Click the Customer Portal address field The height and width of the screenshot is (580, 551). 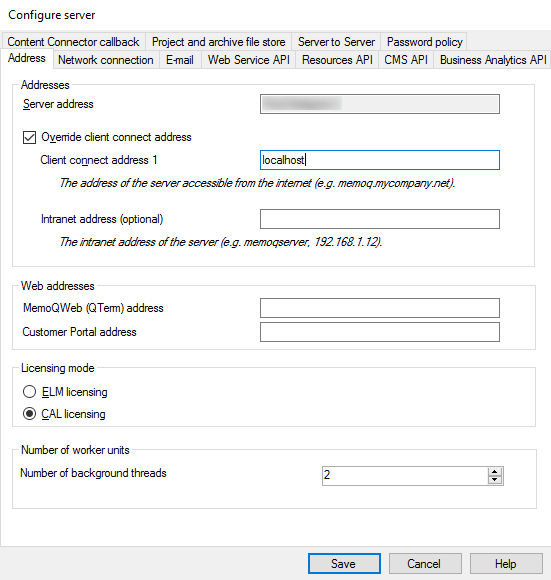tap(380, 332)
